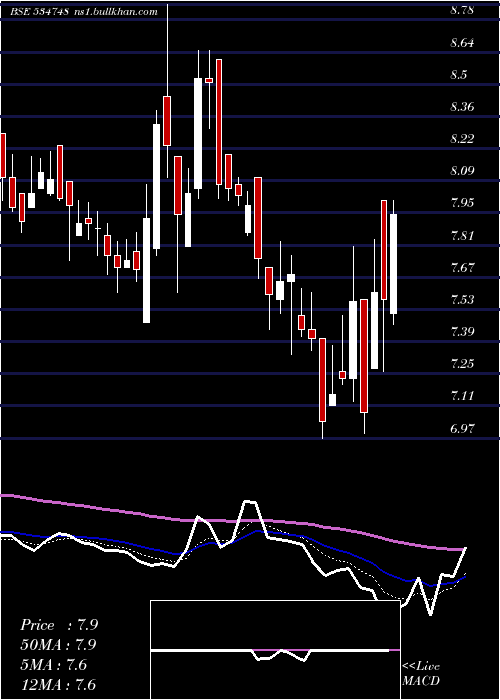Viewport: 500px width, 700px height.
Task: Click the BSE 534748 ticker label
Action: (x=40, y=12)
